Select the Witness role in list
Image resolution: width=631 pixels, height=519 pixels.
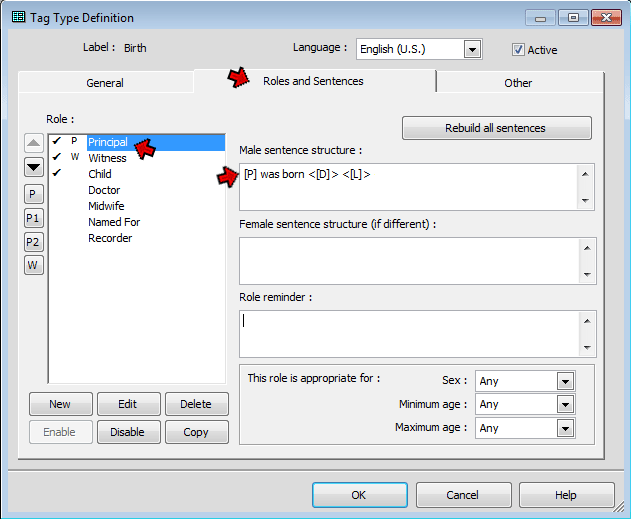(x=107, y=158)
